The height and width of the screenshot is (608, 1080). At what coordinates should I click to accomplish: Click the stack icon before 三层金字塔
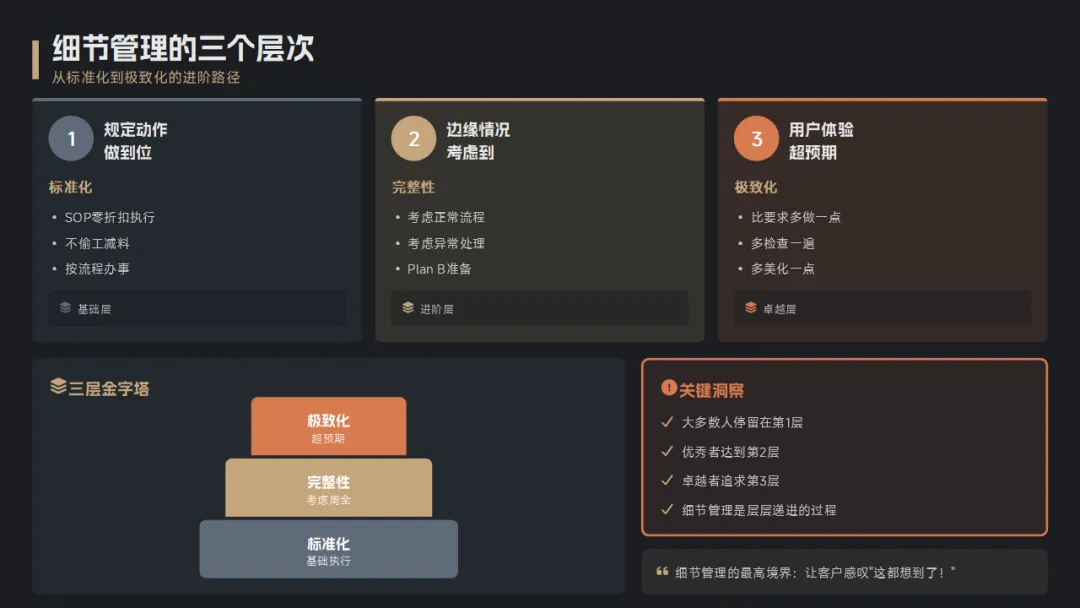point(58,387)
